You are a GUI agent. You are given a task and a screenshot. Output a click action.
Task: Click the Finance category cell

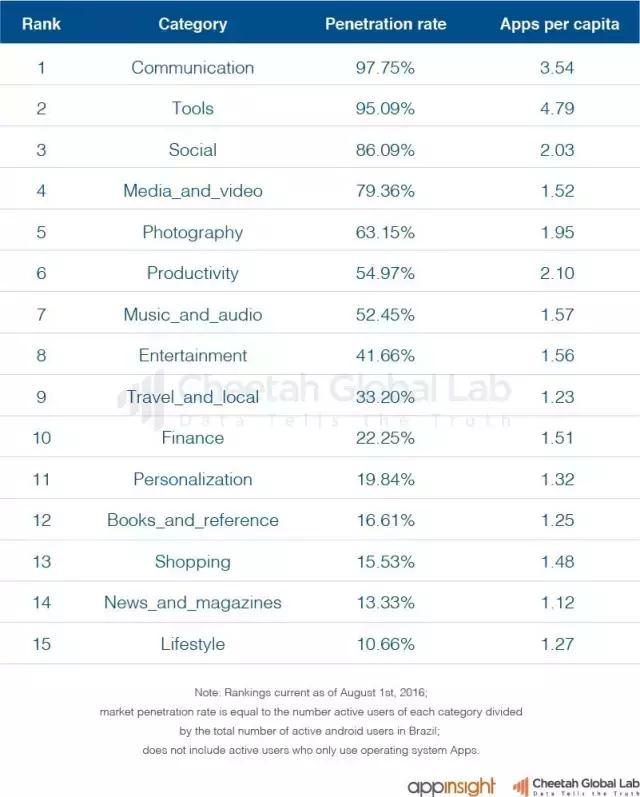point(193,438)
